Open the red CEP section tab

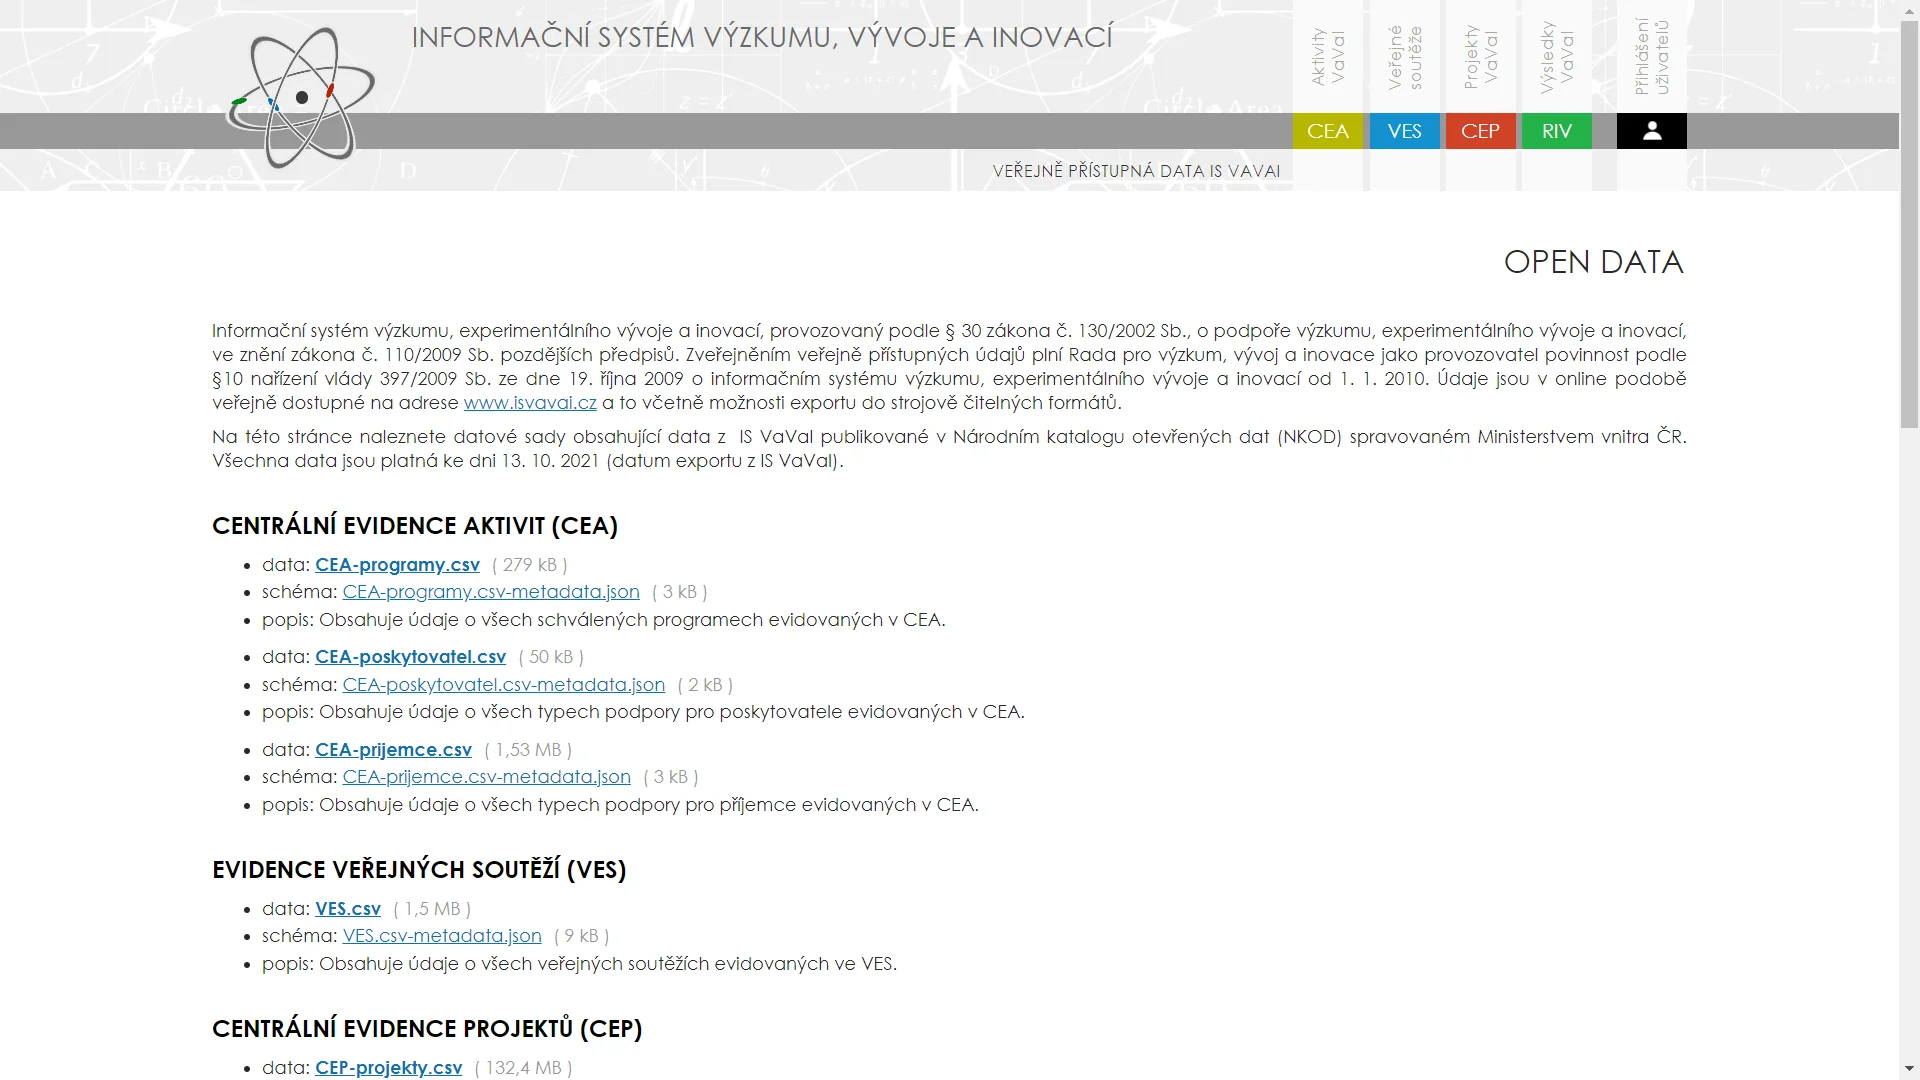click(x=1479, y=131)
